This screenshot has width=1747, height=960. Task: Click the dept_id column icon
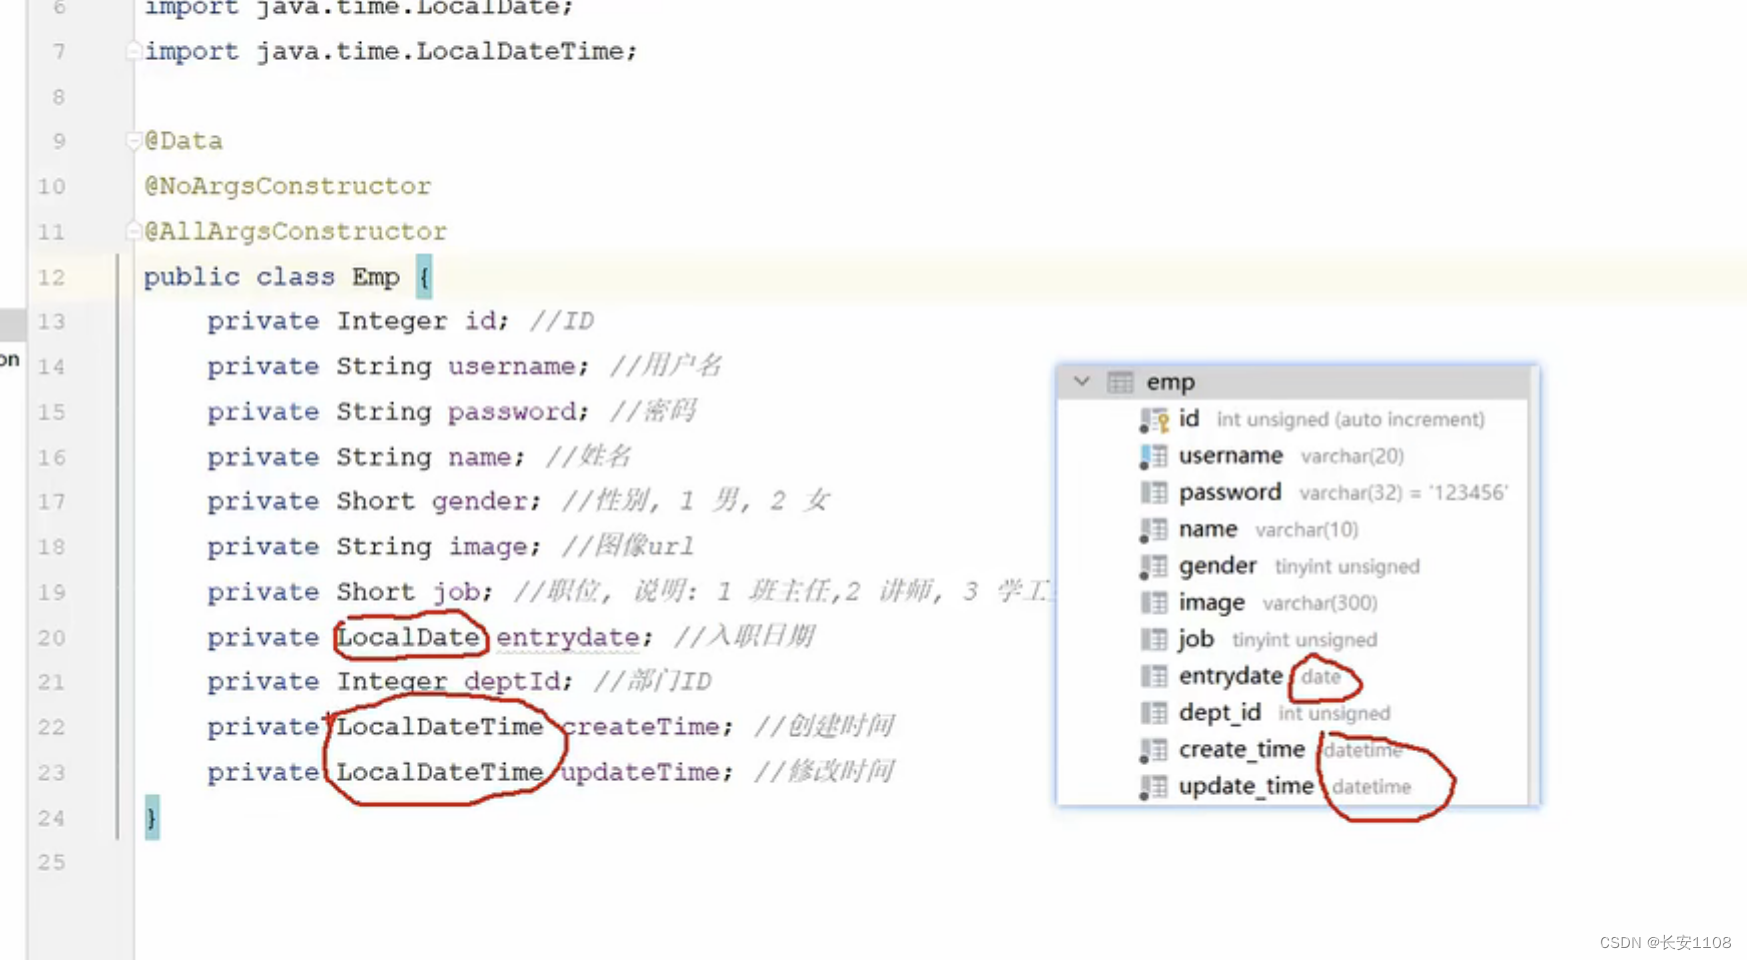click(x=1154, y=713)
